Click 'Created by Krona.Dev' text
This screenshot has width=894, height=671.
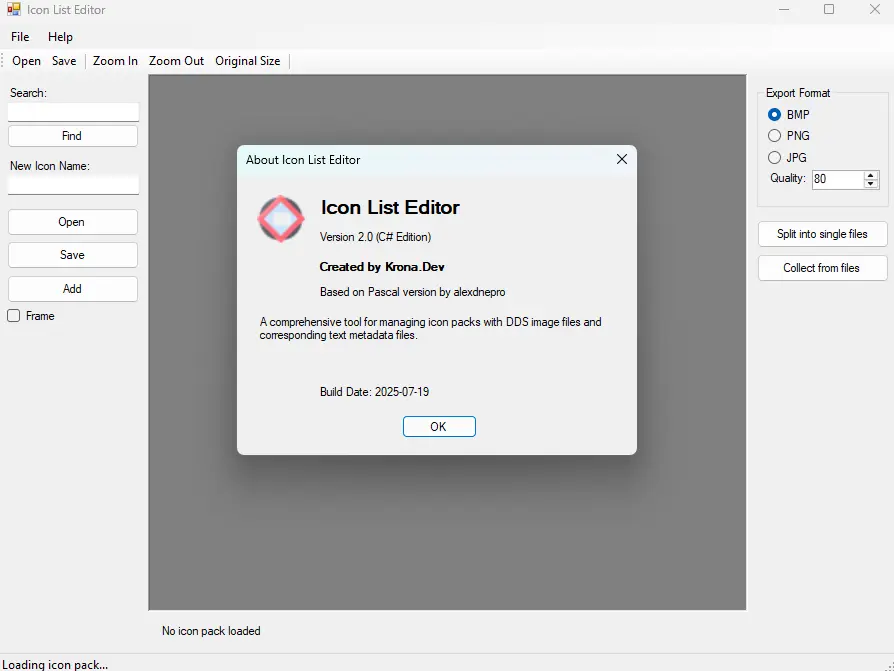coord(381,267)
